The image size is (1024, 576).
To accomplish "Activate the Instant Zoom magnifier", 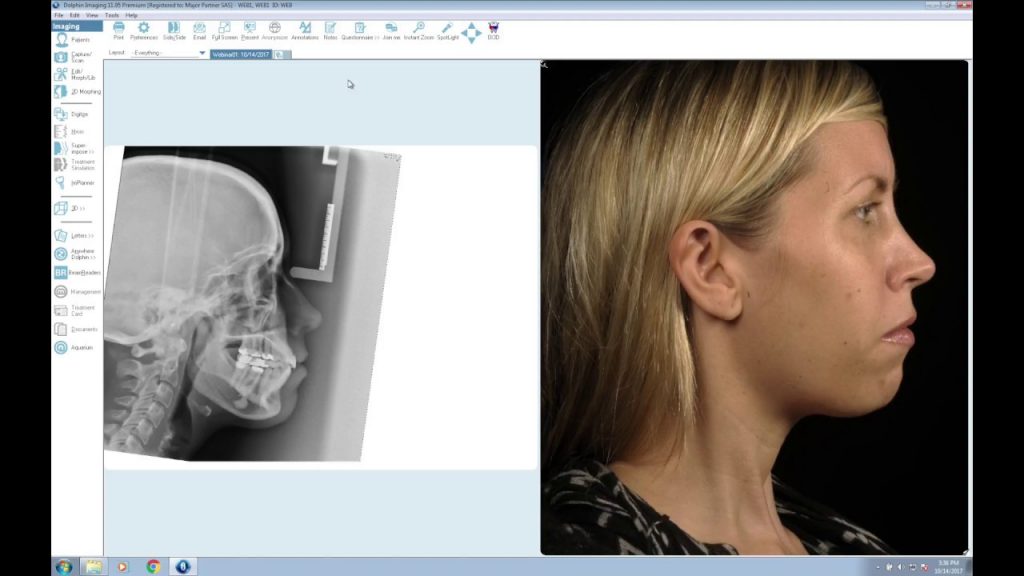I will point(419,29).
